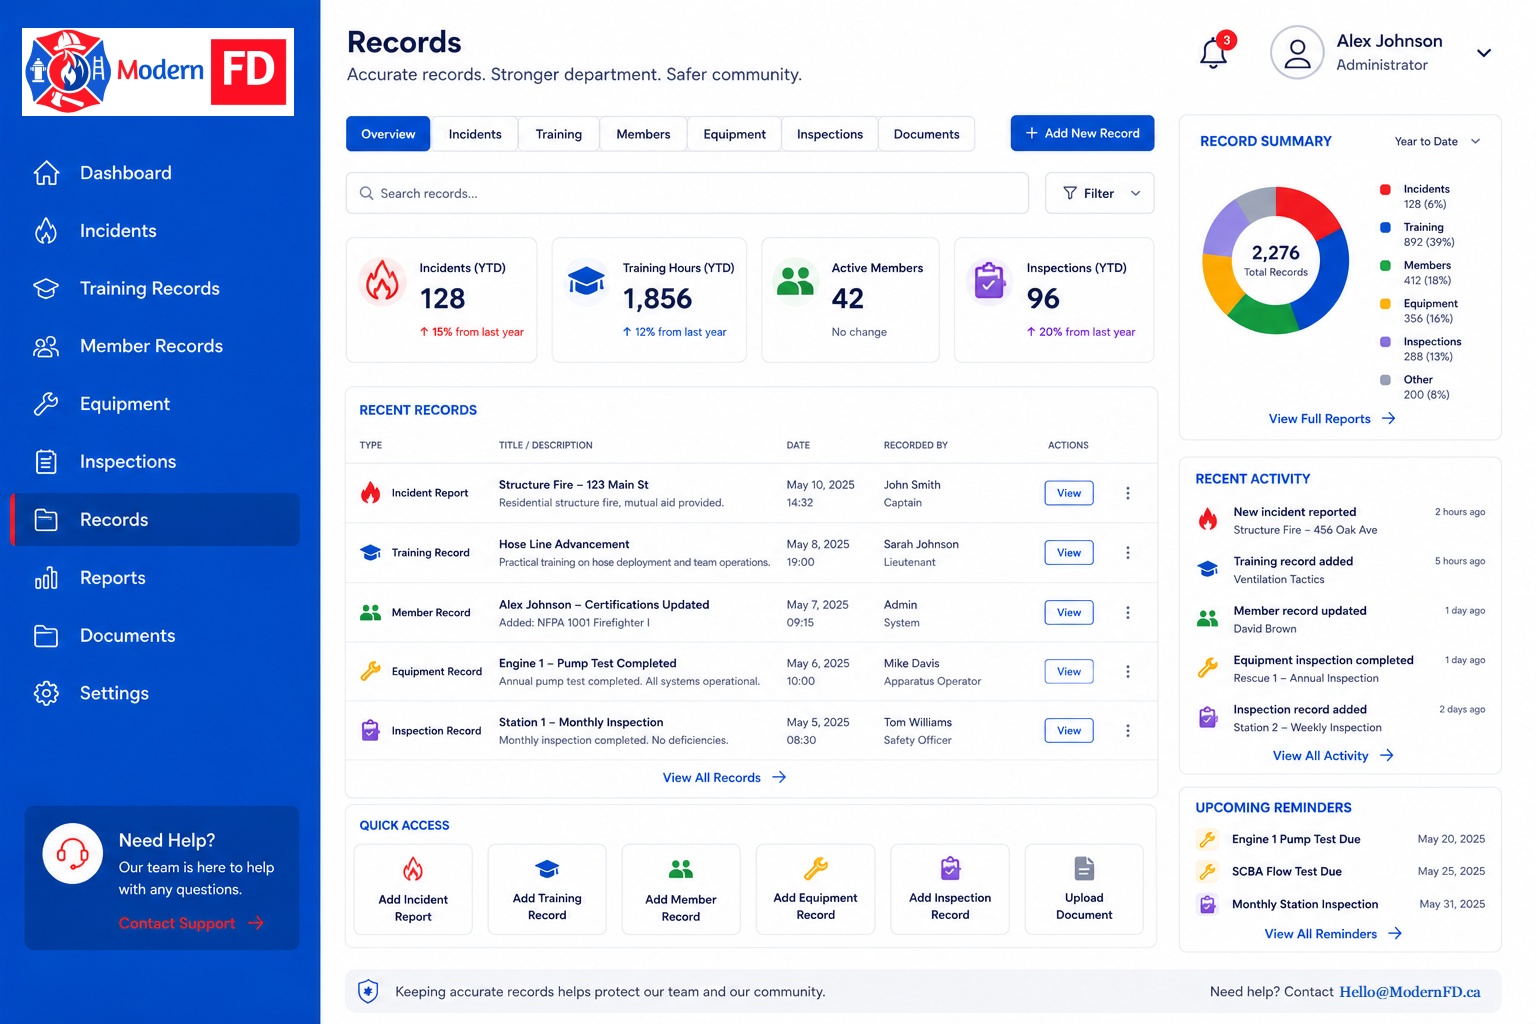Open the notifications bell icon
Image resolution: width=1536 pixels, height=1024 pixels.
click(1214, 53)
